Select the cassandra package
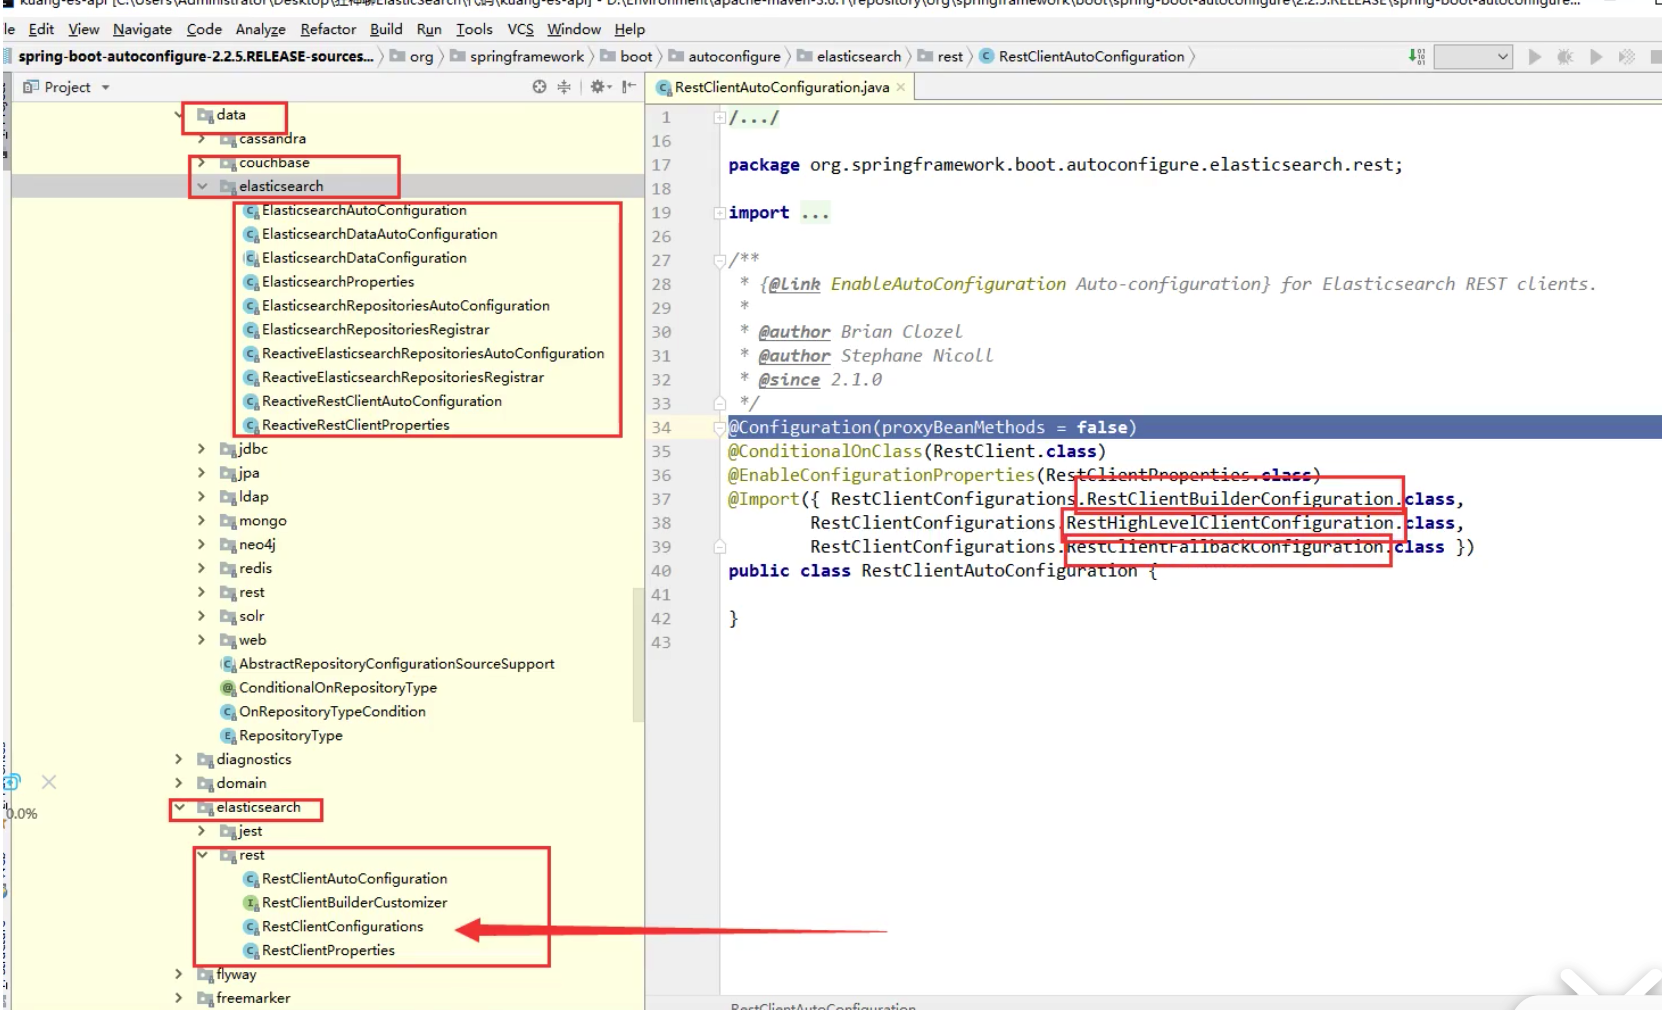 (x=272, y=139)
